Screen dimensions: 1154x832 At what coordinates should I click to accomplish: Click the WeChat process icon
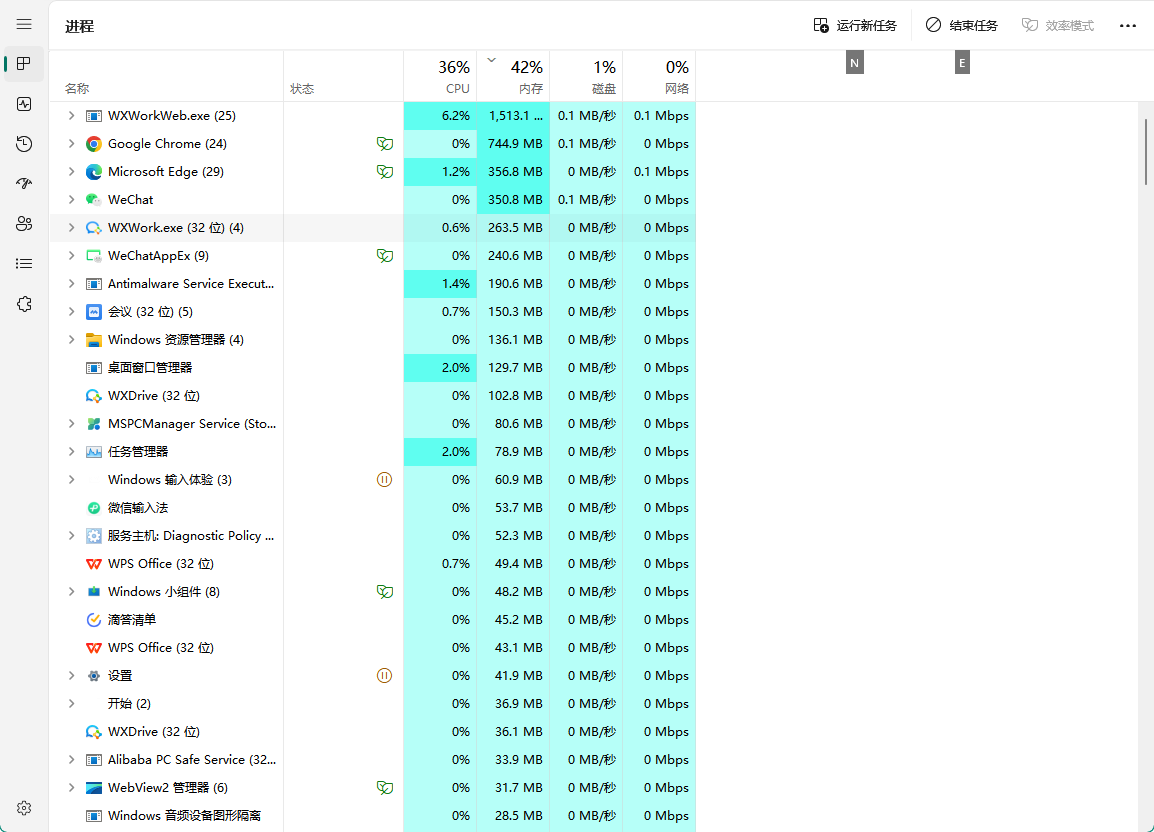[x=93, y=200]
